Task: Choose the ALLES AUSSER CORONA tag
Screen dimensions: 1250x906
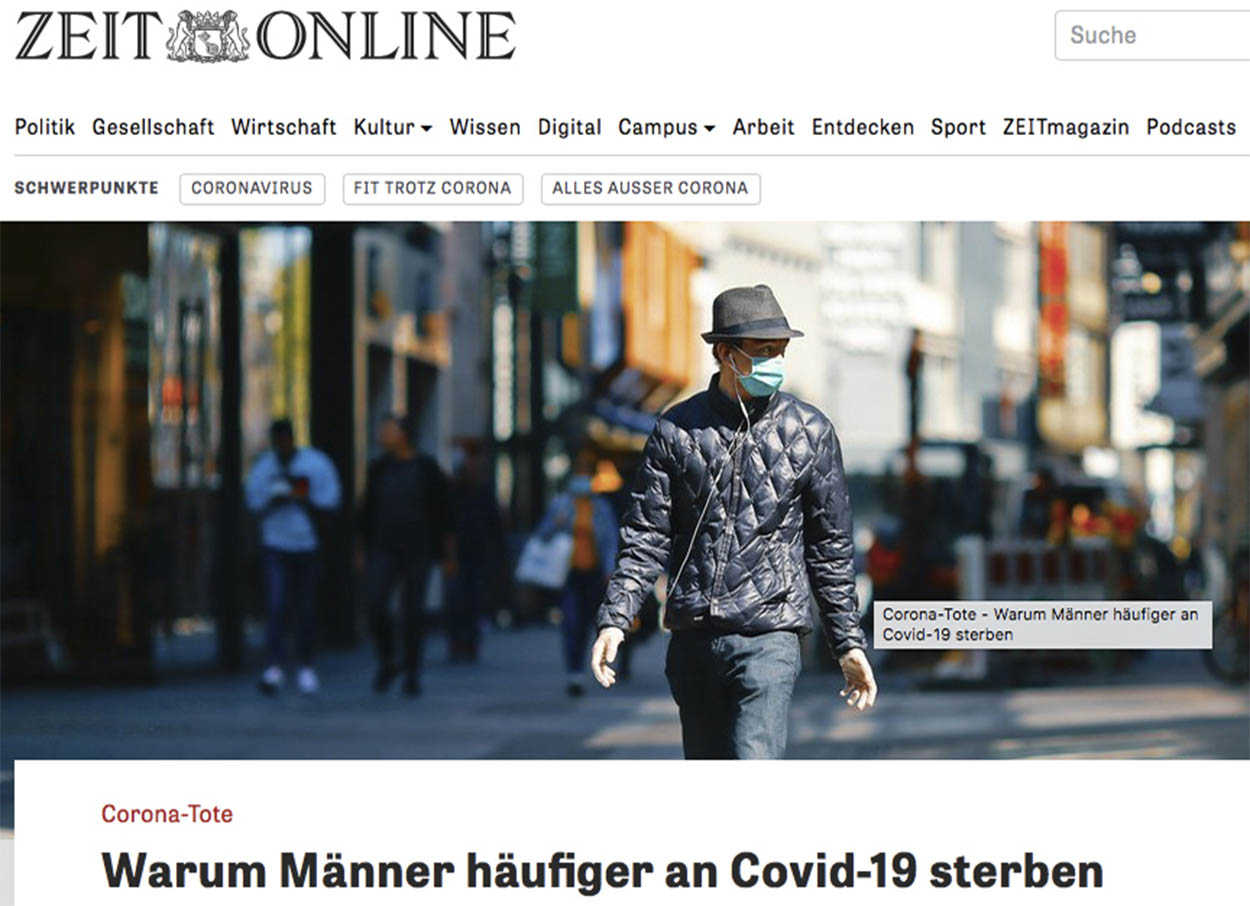Action: (650, 188)
